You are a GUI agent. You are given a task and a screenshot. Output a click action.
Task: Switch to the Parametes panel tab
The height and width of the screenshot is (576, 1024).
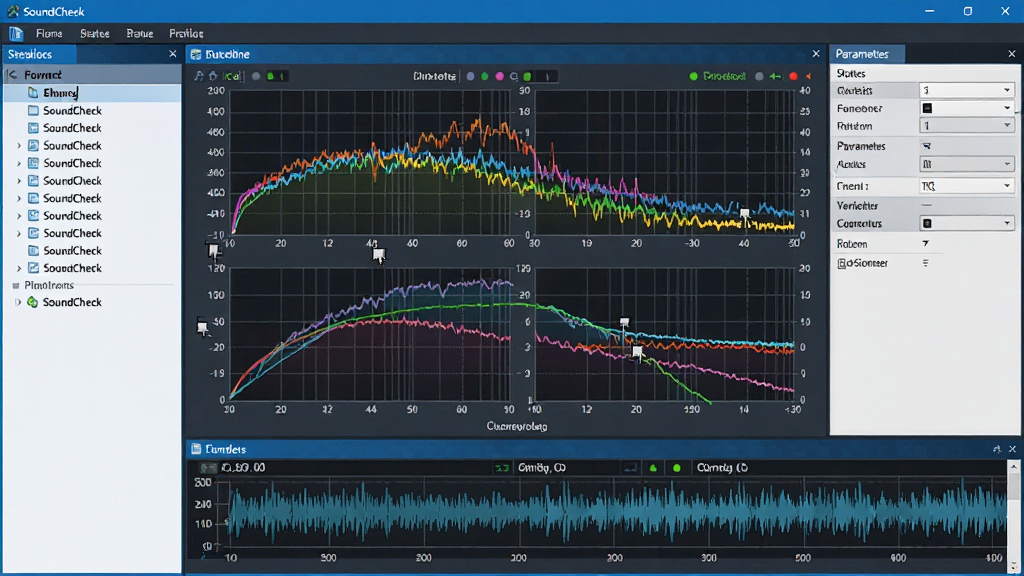(x=867, y=54)
